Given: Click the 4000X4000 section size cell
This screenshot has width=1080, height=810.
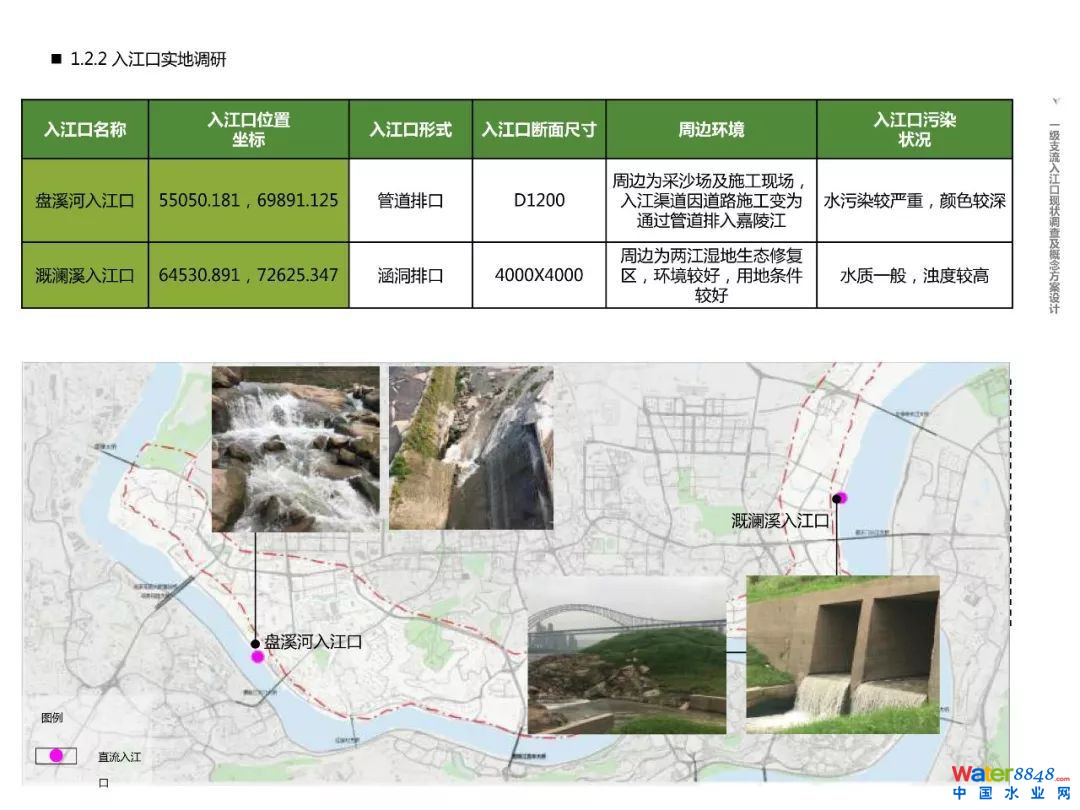Looking at the screenshot, I should click(539, 274).
